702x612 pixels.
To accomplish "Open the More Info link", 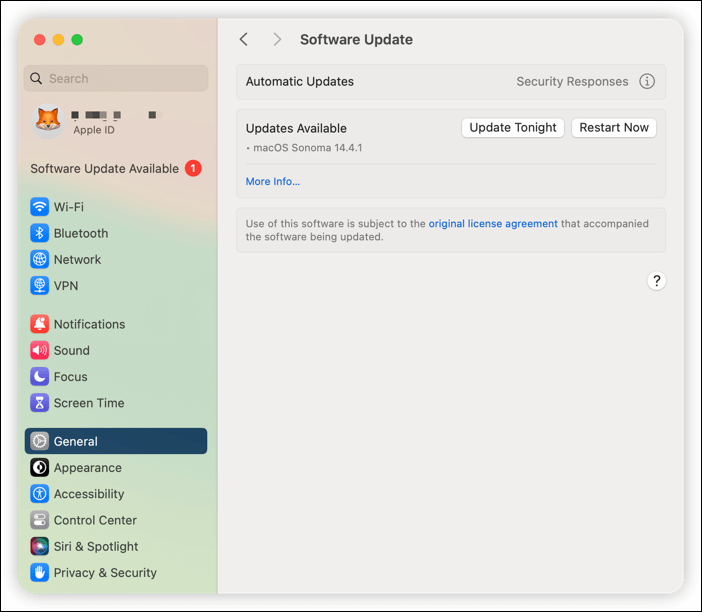I will pos(273,181).
